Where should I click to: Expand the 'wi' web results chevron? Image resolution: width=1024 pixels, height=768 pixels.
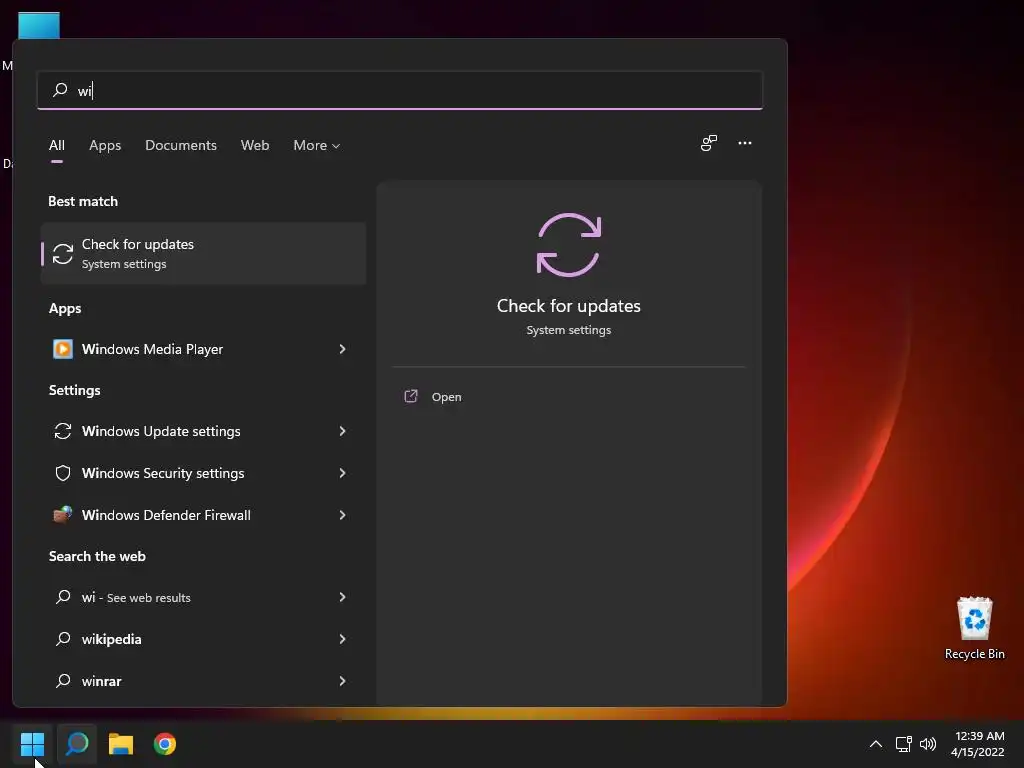coord(342,597)
